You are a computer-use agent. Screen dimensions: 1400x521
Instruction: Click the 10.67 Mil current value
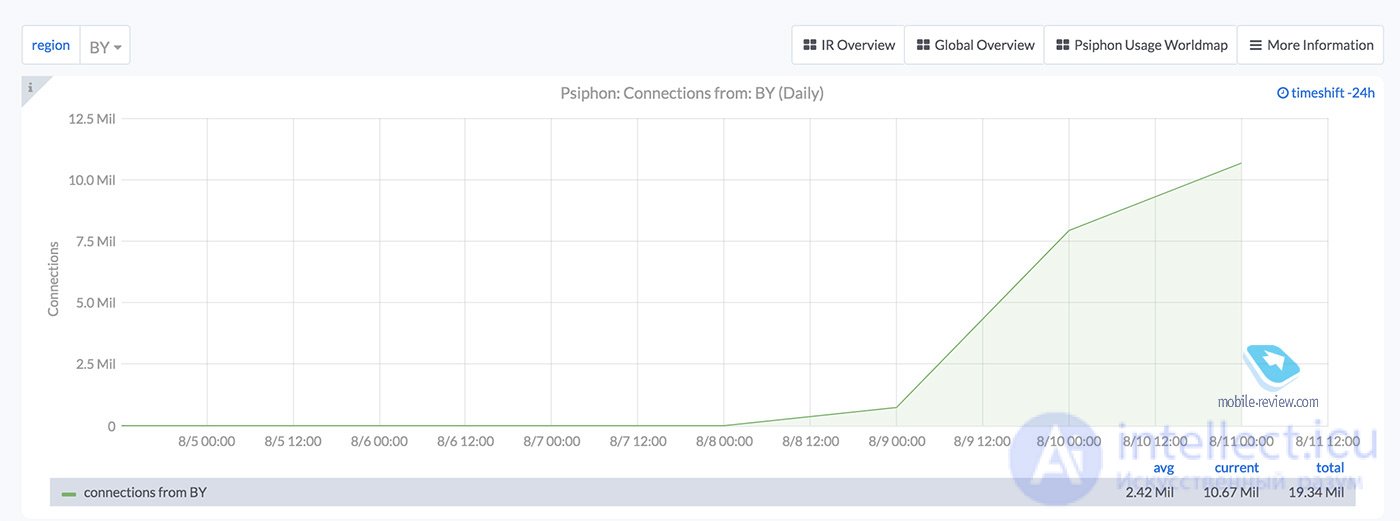point(1231,492)
